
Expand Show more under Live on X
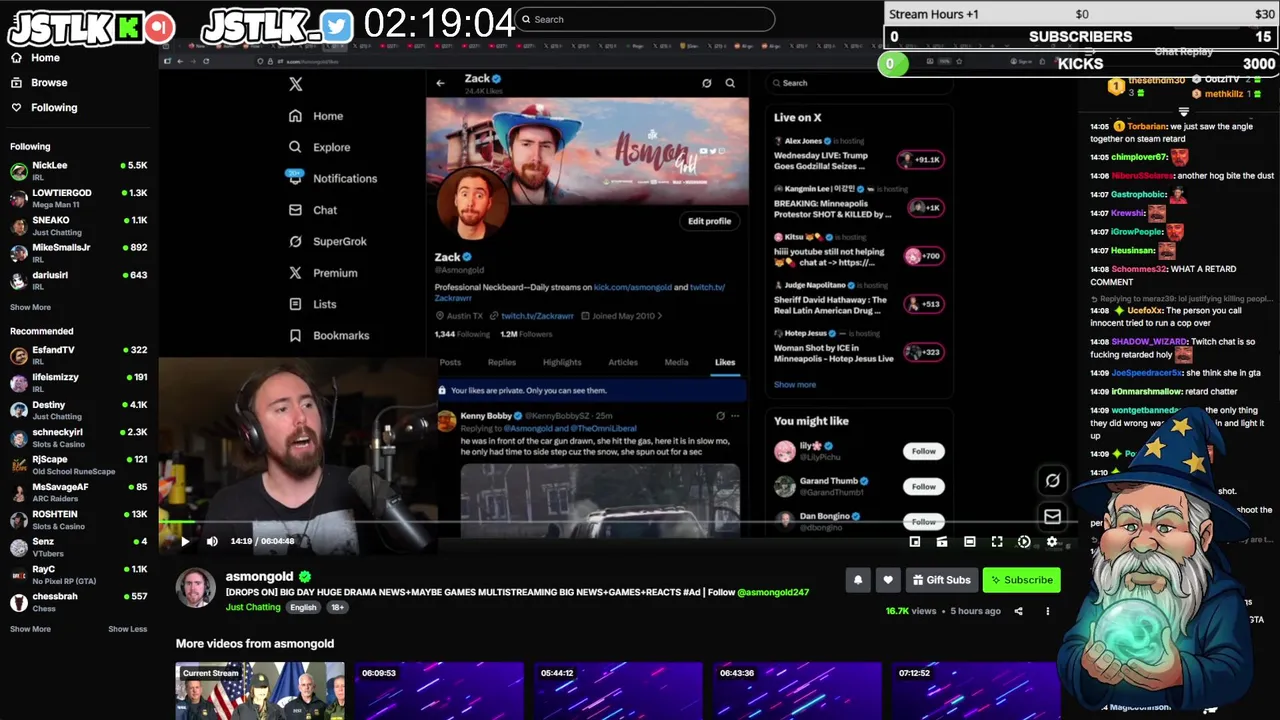point(795,384)
